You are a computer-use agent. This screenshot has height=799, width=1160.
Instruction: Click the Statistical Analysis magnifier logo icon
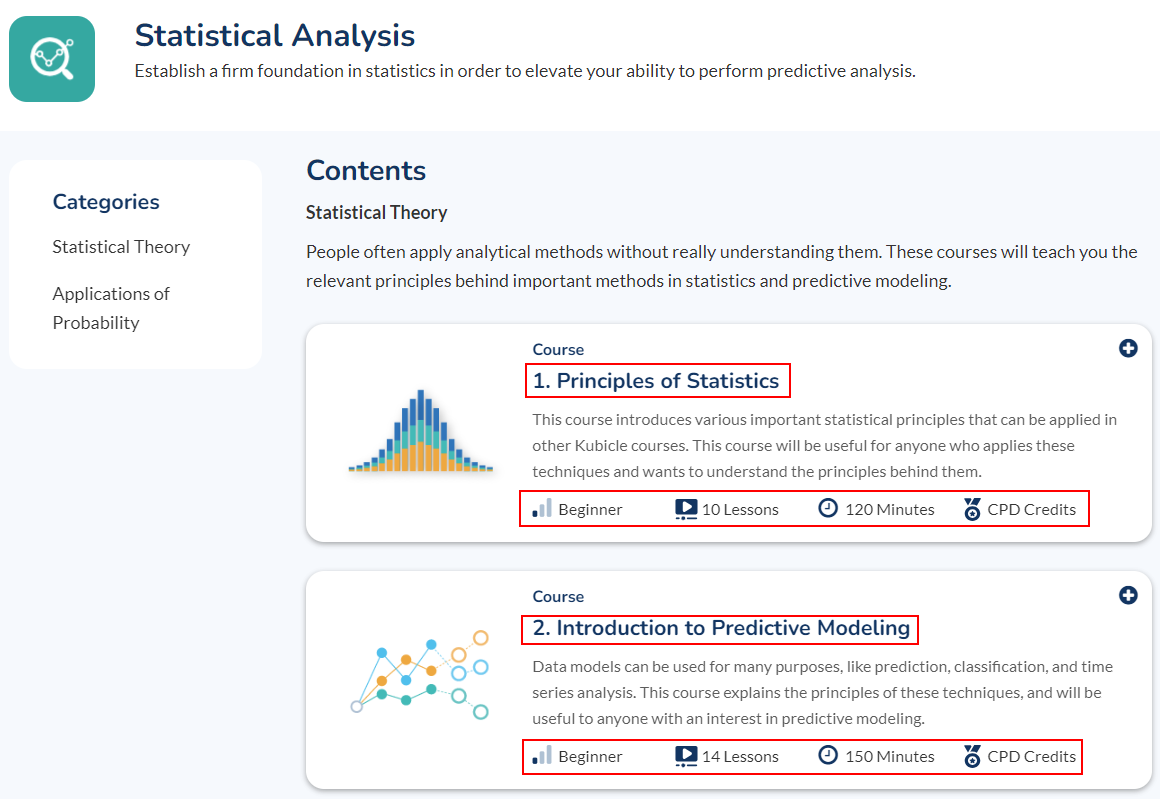[52, 58]
